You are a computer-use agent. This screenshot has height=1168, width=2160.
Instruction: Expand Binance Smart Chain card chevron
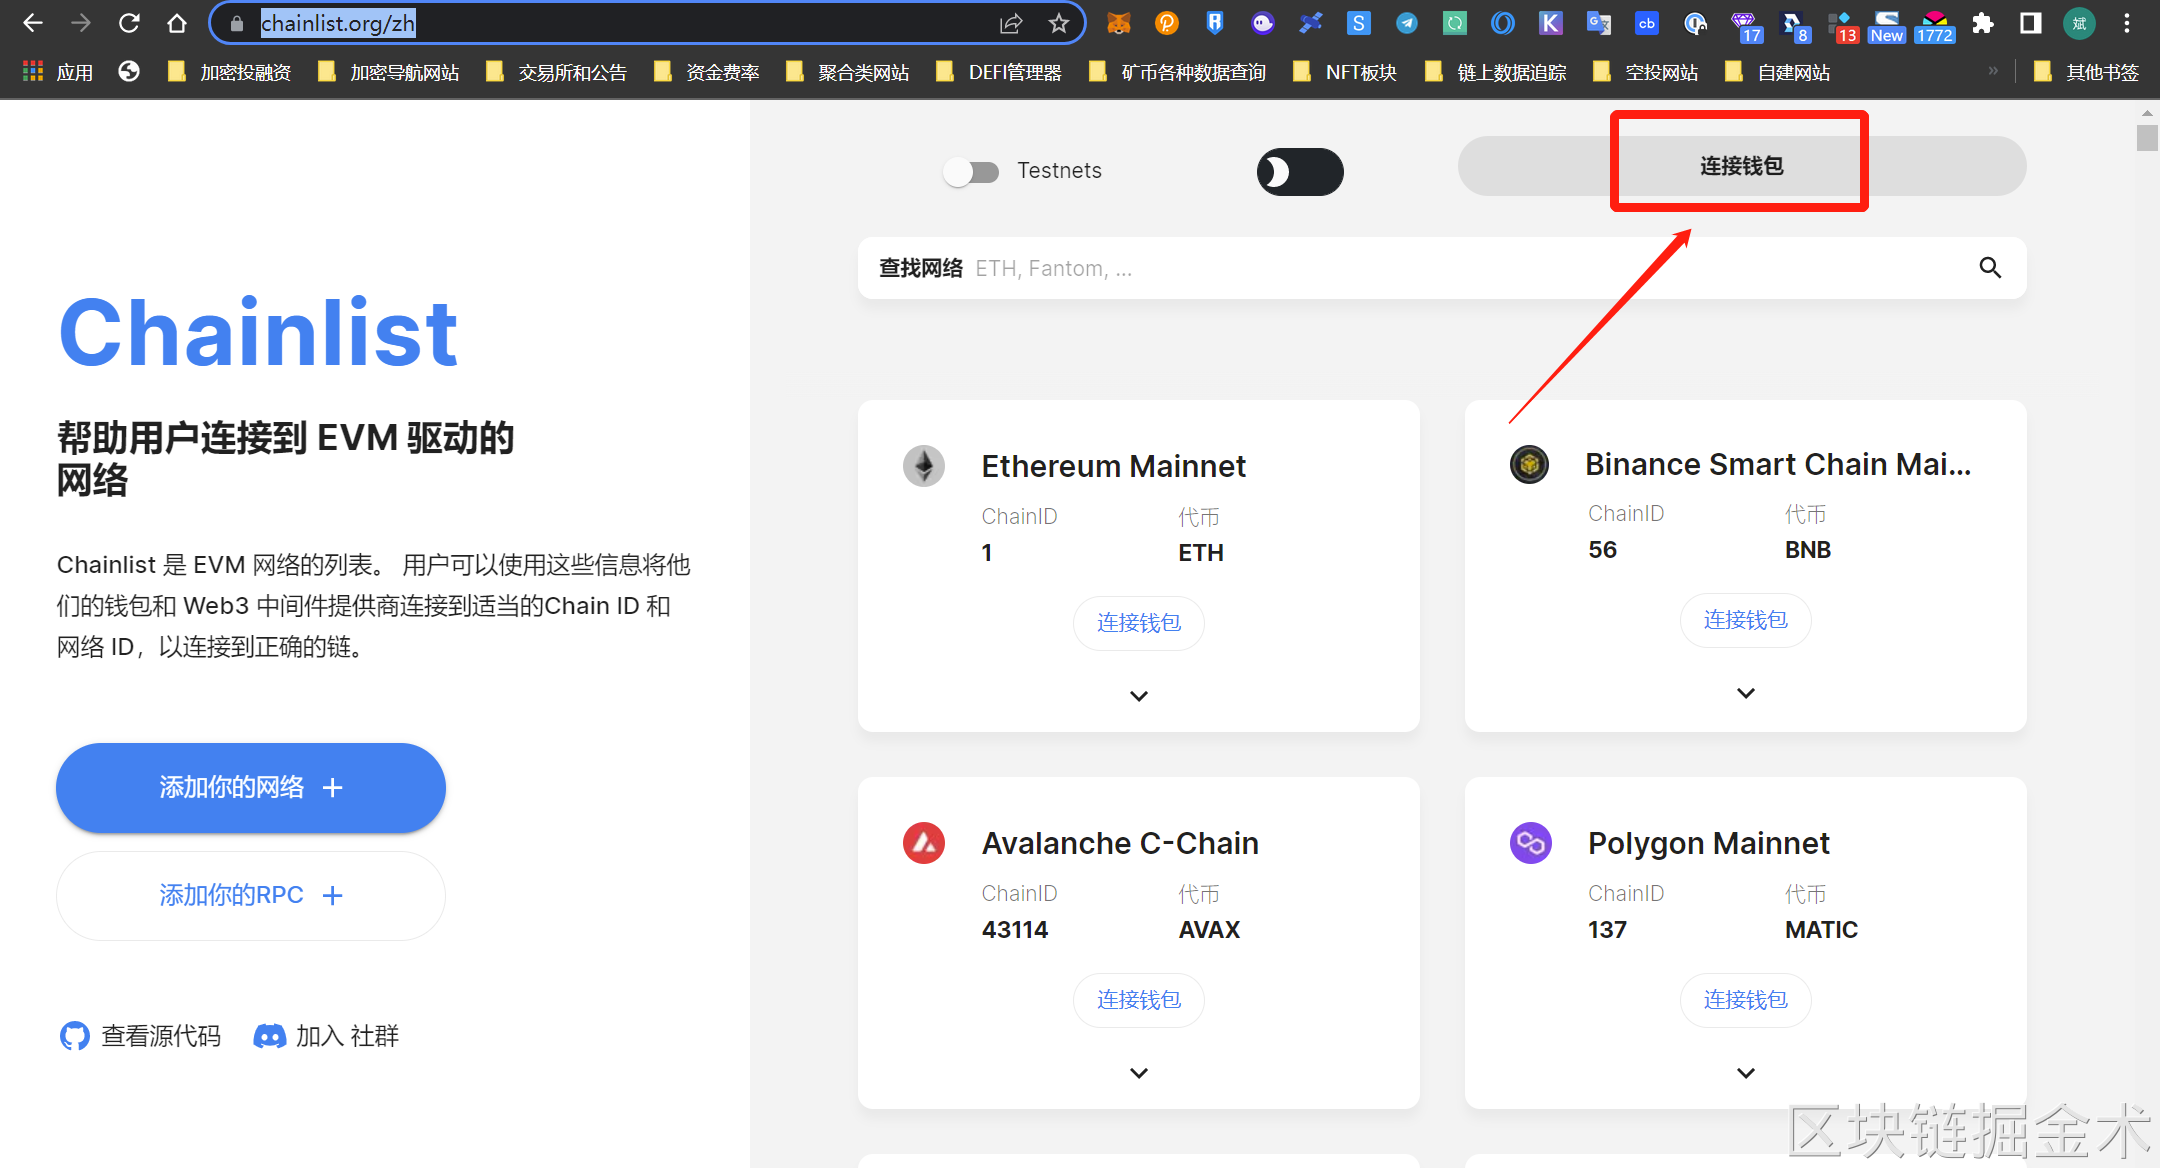pos(1745,693)
